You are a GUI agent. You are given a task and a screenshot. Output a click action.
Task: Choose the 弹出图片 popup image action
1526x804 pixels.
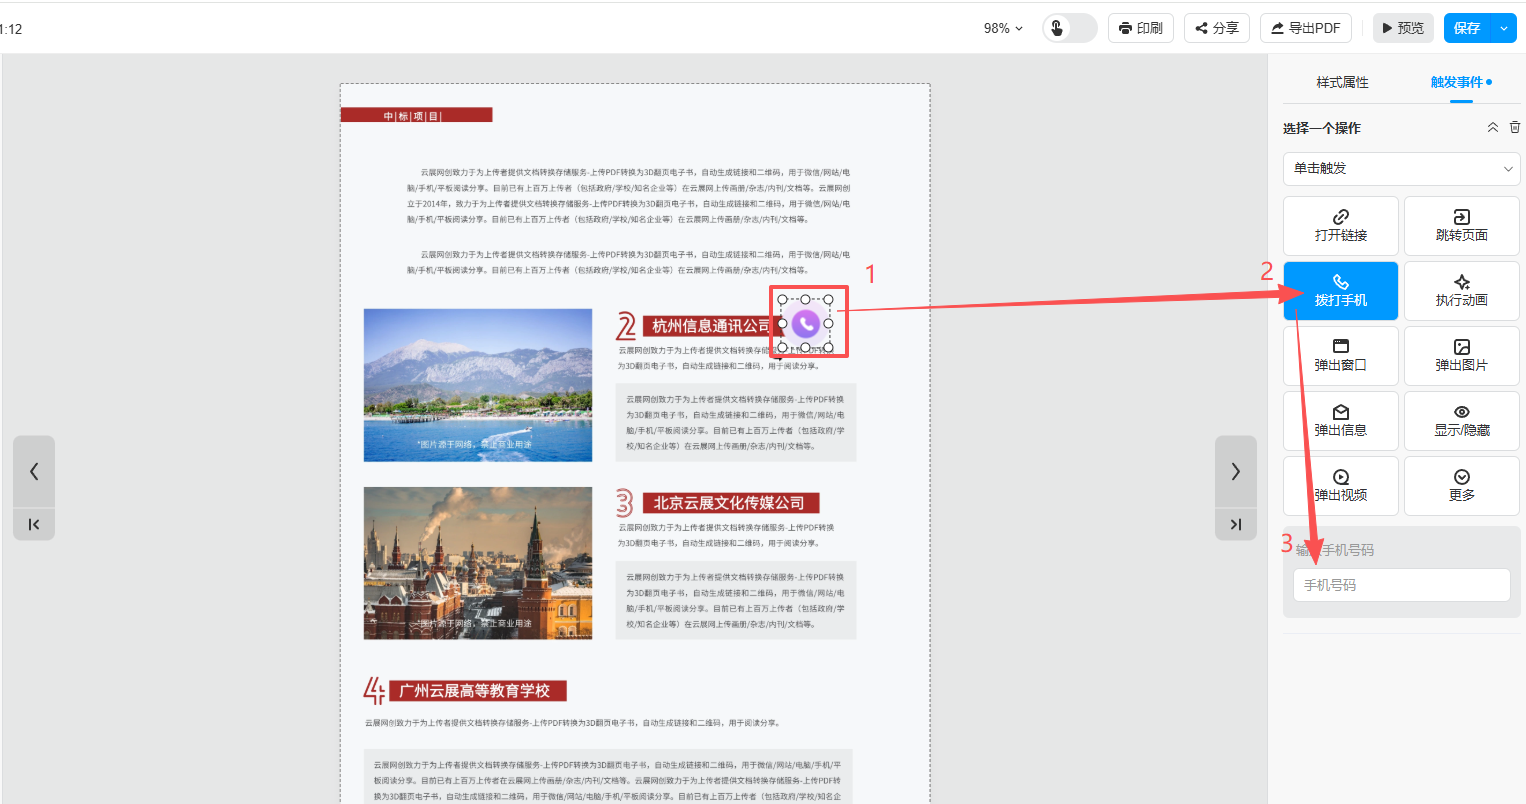coord(1461,356)
